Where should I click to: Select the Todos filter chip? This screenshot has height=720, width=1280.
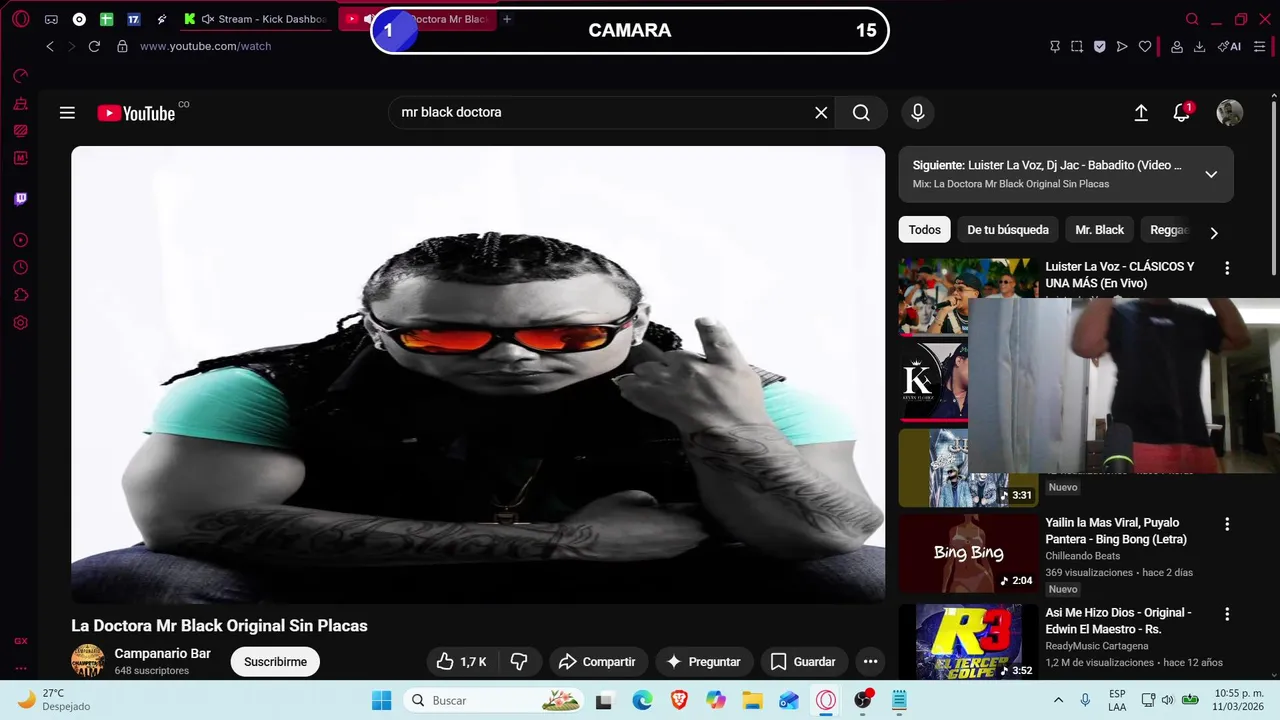coord(924,230)
